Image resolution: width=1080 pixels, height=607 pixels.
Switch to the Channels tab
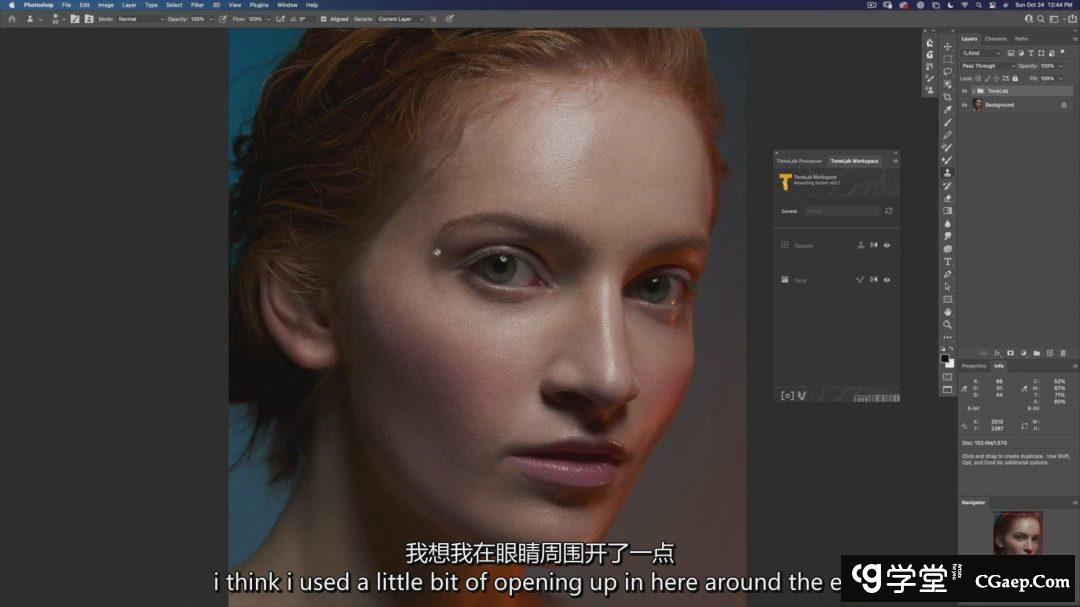pyautogui.click(x=996, y=39)
